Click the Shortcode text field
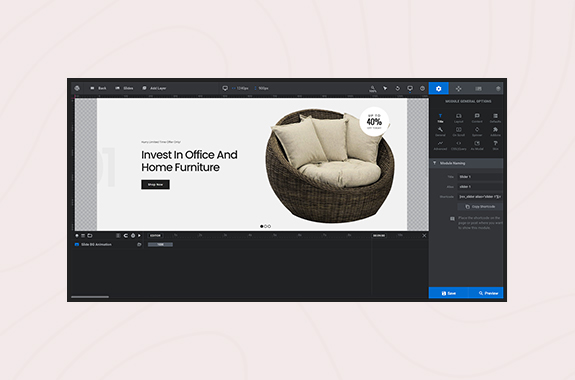This screenshot has height=380, width=575. (x=480, y=197)
